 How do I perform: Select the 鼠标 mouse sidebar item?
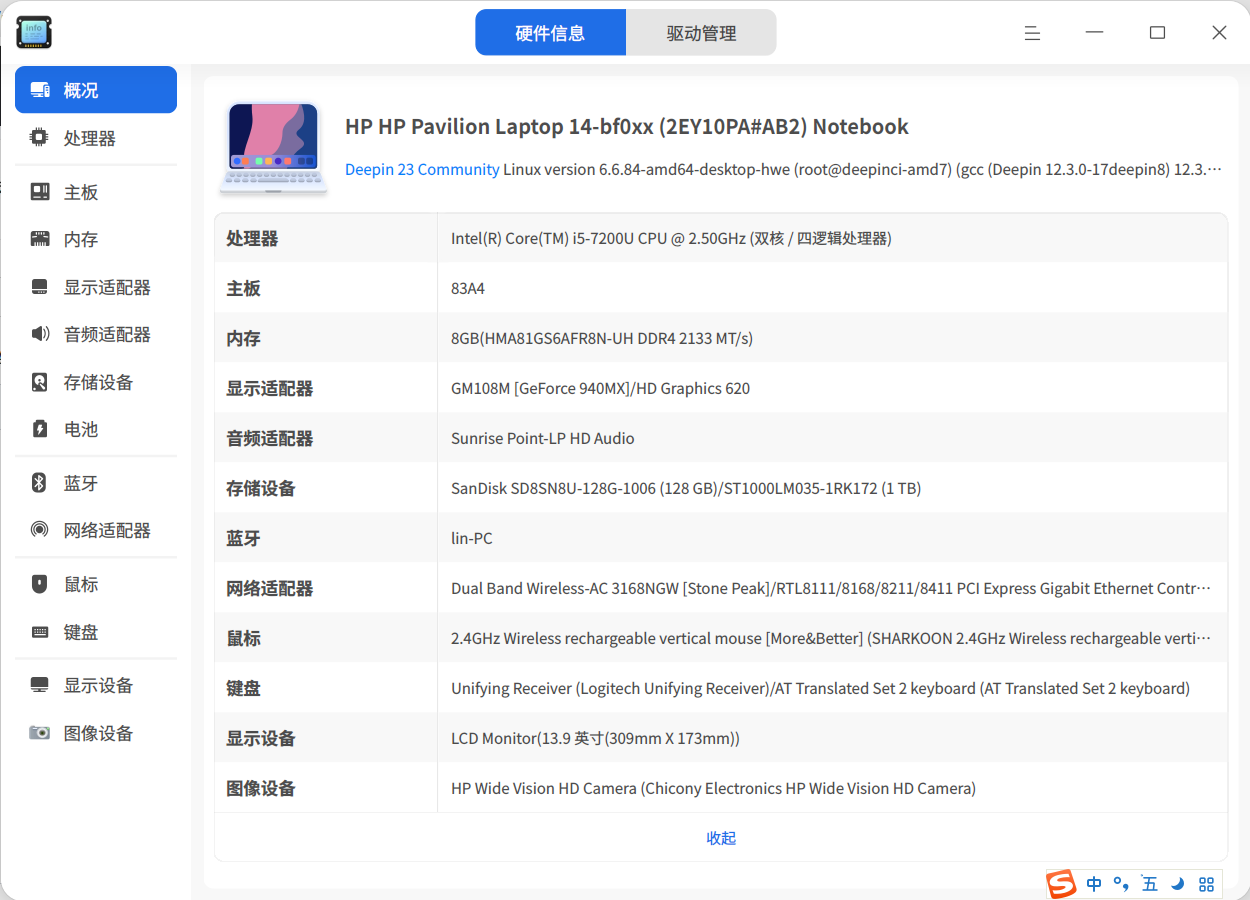96,585
